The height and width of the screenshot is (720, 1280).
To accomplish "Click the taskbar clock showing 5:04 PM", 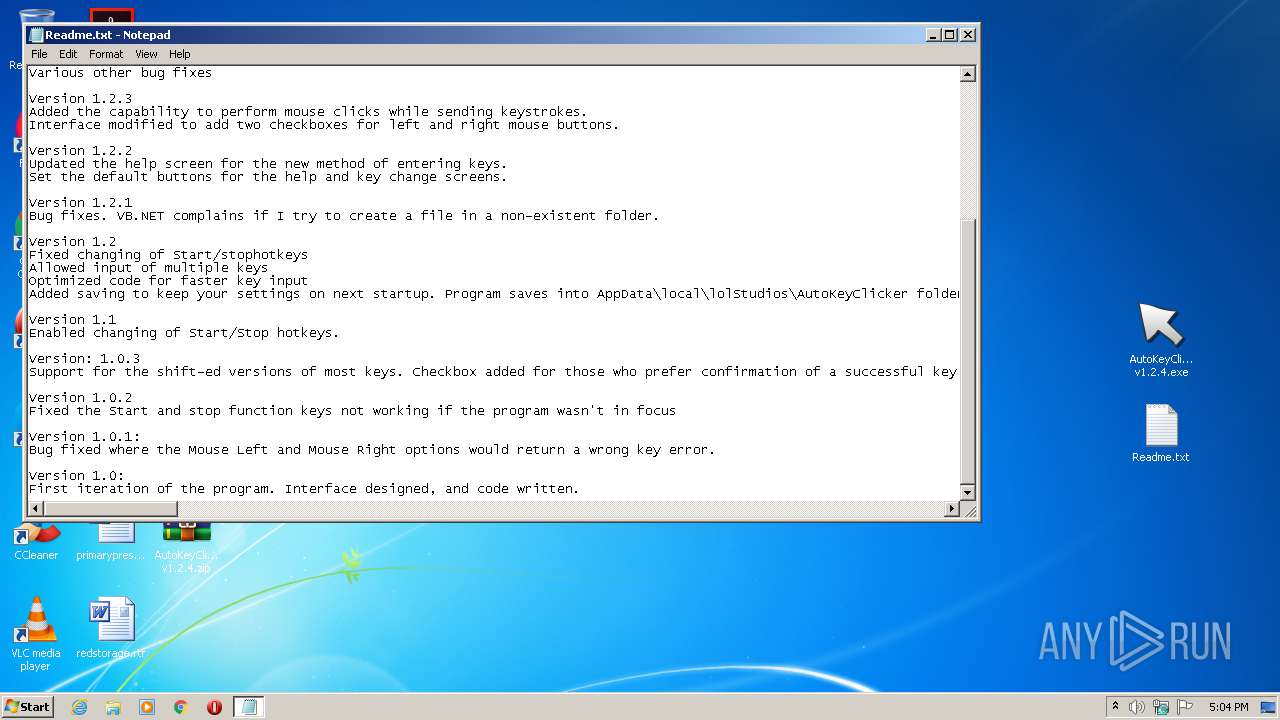I will coord(1228,707).
